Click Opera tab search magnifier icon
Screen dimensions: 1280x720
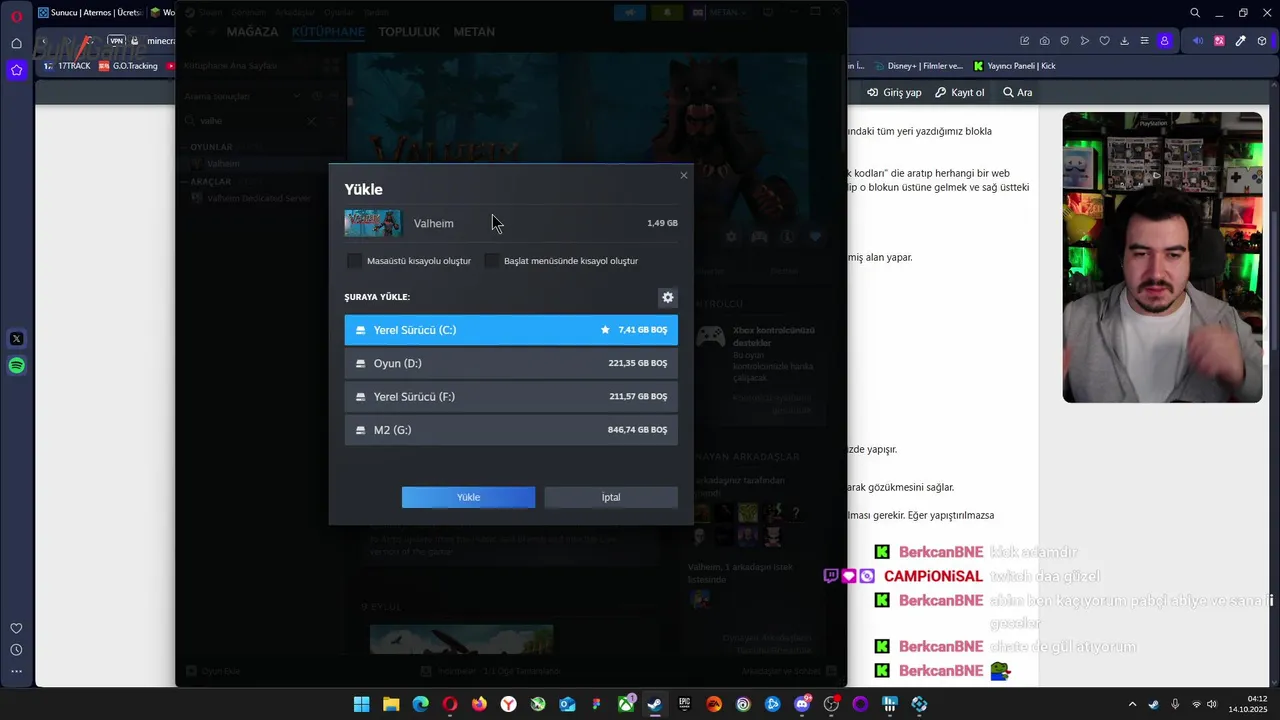click(x=1195, y=13)
